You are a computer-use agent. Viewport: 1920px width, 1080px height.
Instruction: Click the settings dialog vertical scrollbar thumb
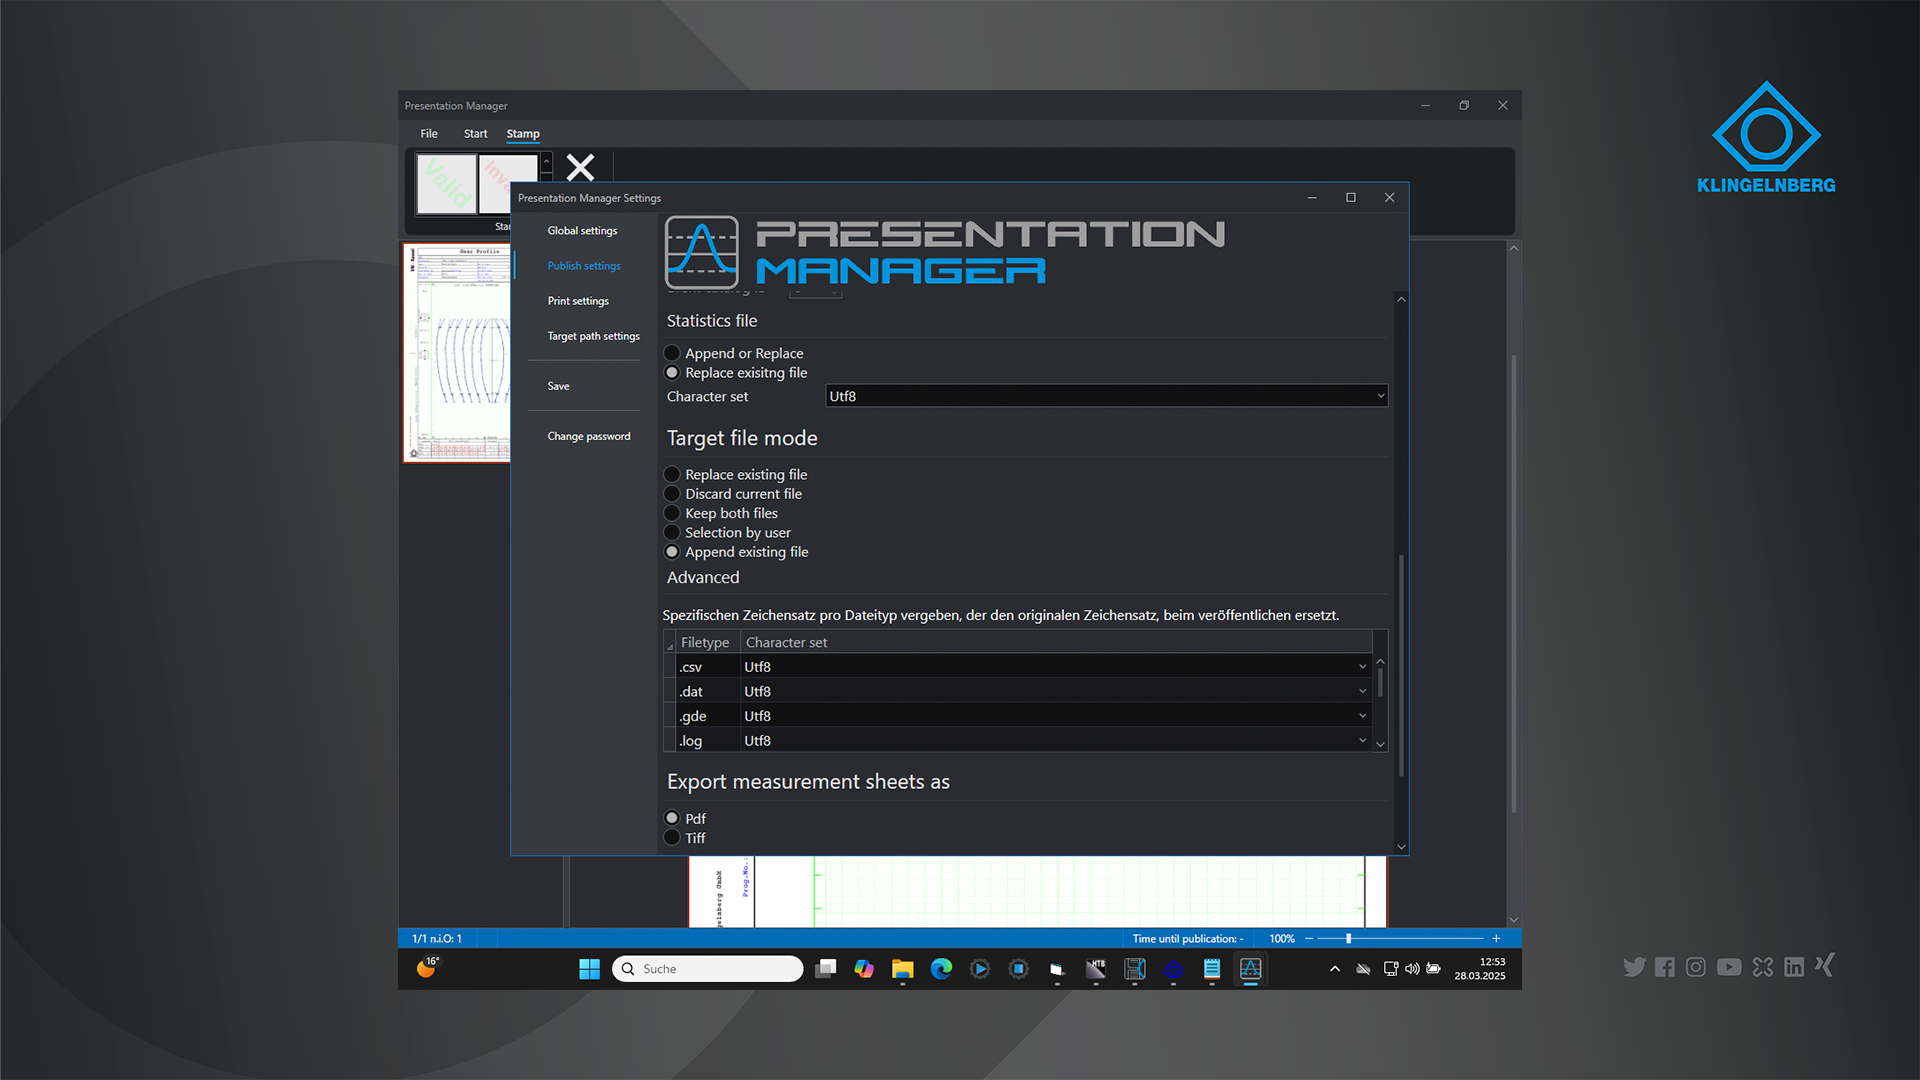click(1401, 665)
